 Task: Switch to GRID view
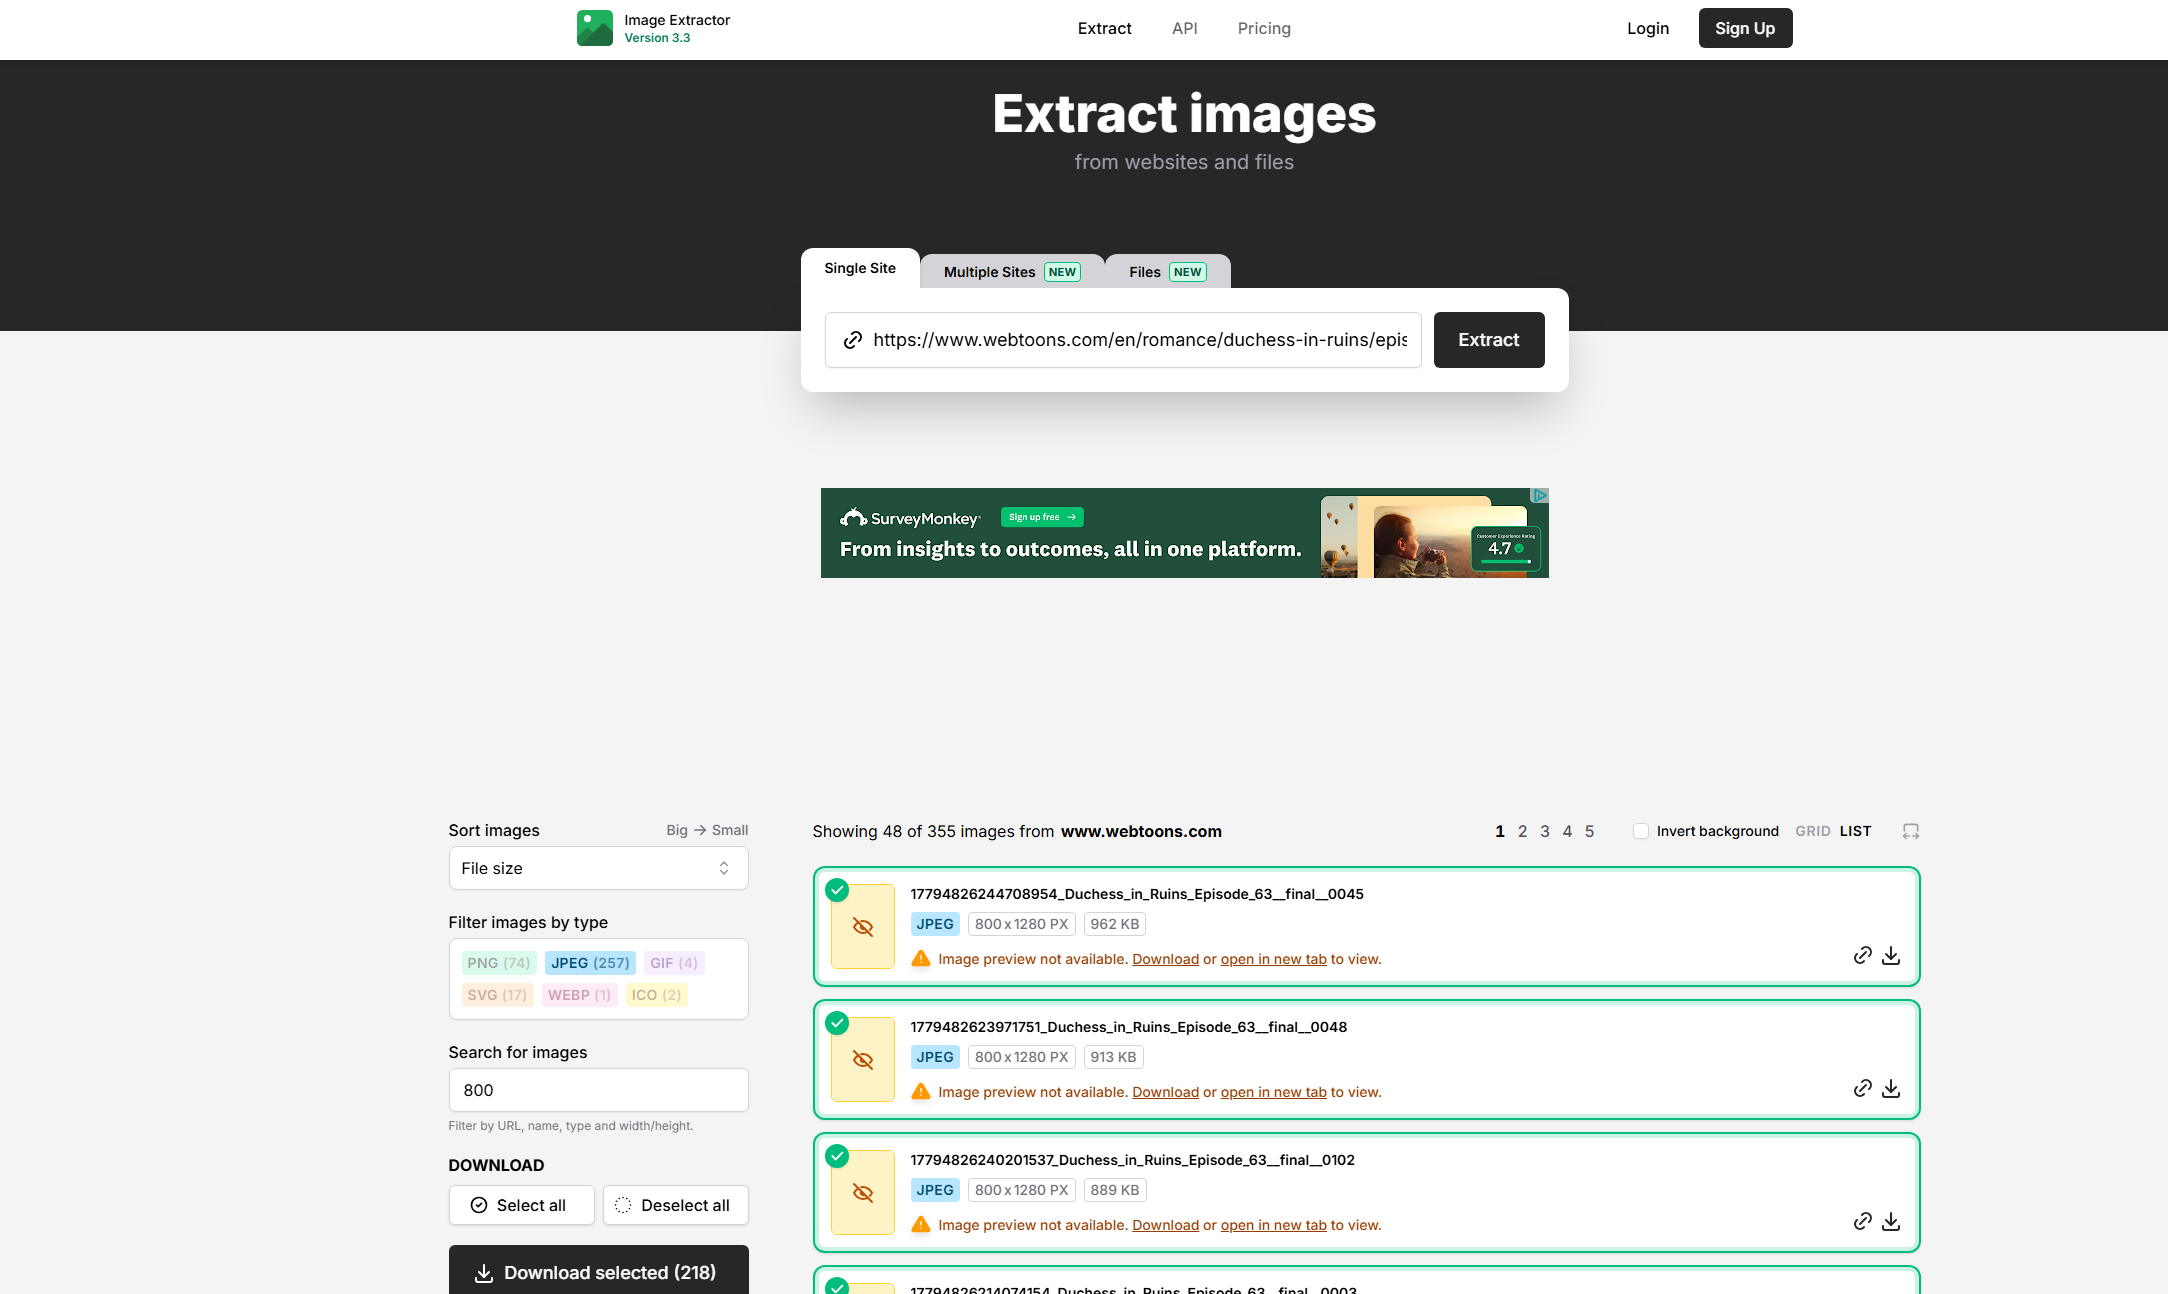pyautogui.click(x=1813, y=831)
